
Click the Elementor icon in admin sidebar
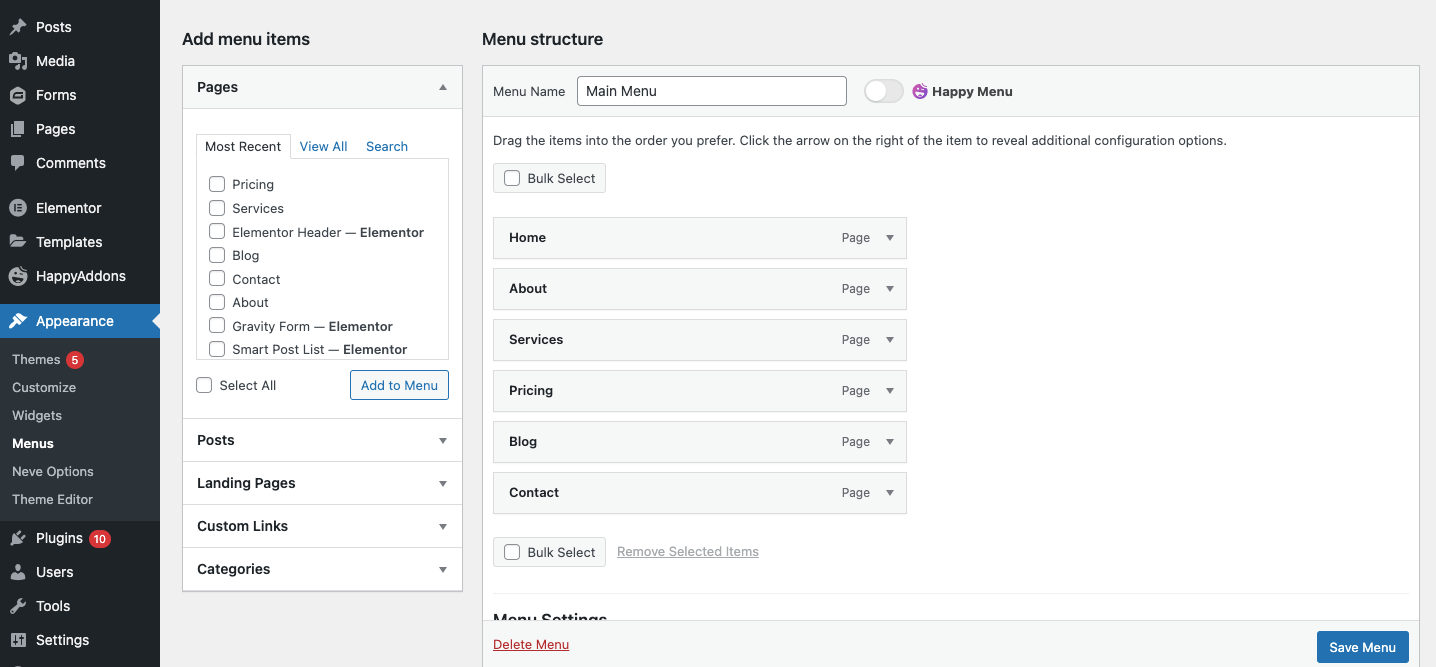pyautogui.click(x=18, y=208)
